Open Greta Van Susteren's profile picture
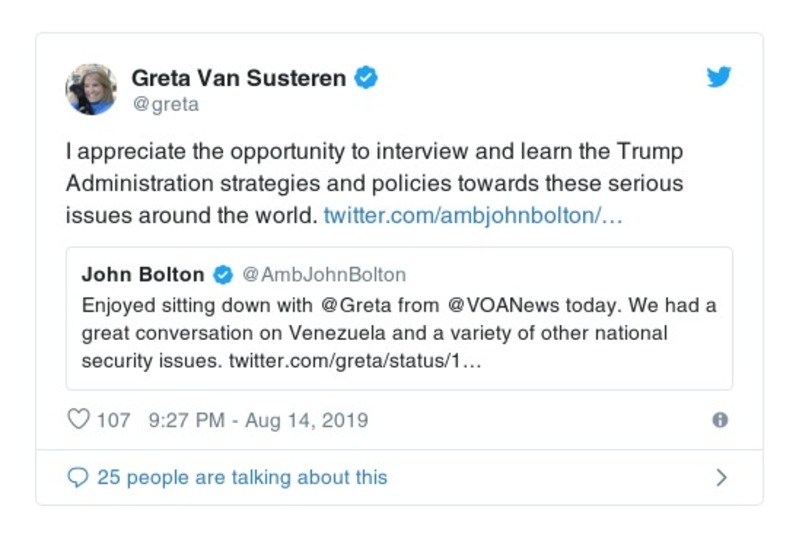The width and height of the screenshot is (799, 538). (x=92, y=89)
